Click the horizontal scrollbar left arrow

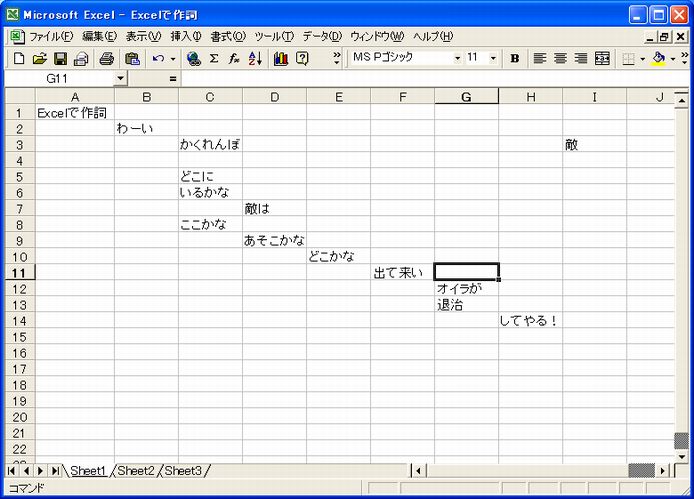click(x=418, y=471)
